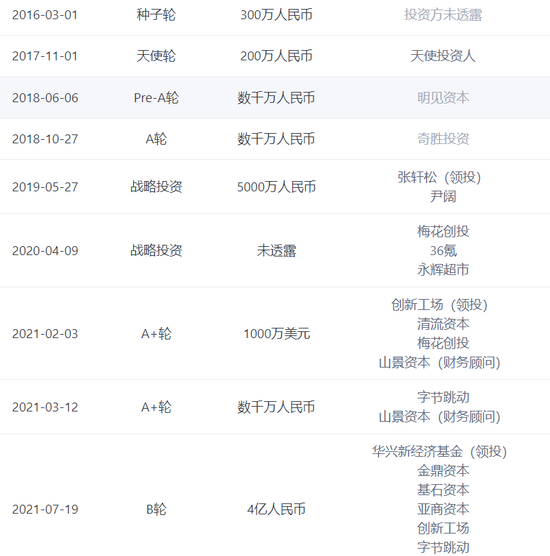Click A轮 in the 2018-10-27 row

[156, 139]
